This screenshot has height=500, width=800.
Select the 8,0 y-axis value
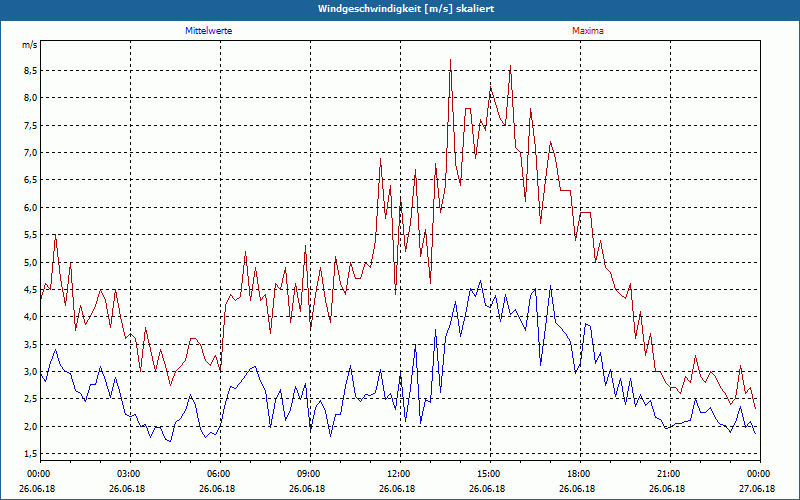(x=30, y=97)
